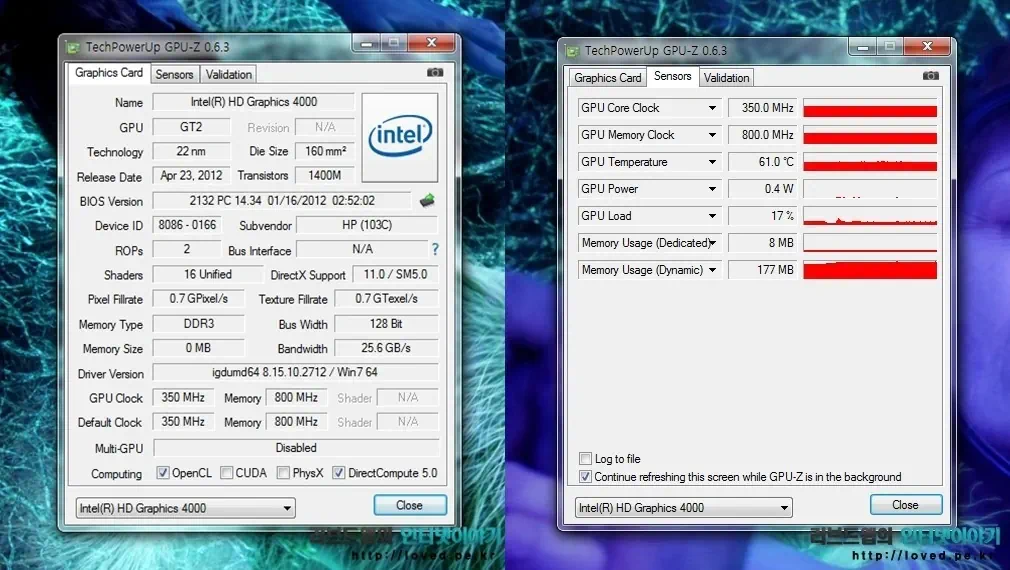Uncheck Continue refreshing in background option
This screenshot has height=570, width=1010.
586,477
